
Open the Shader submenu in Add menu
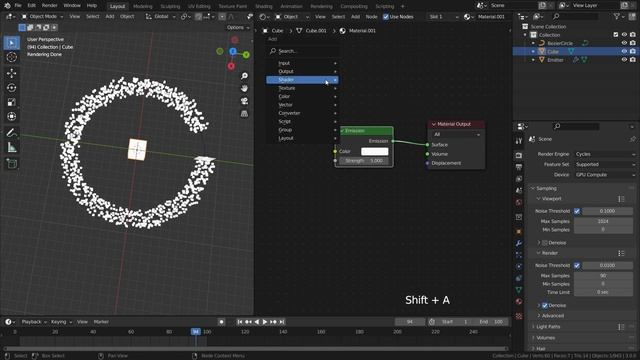(x=302, y=80)
